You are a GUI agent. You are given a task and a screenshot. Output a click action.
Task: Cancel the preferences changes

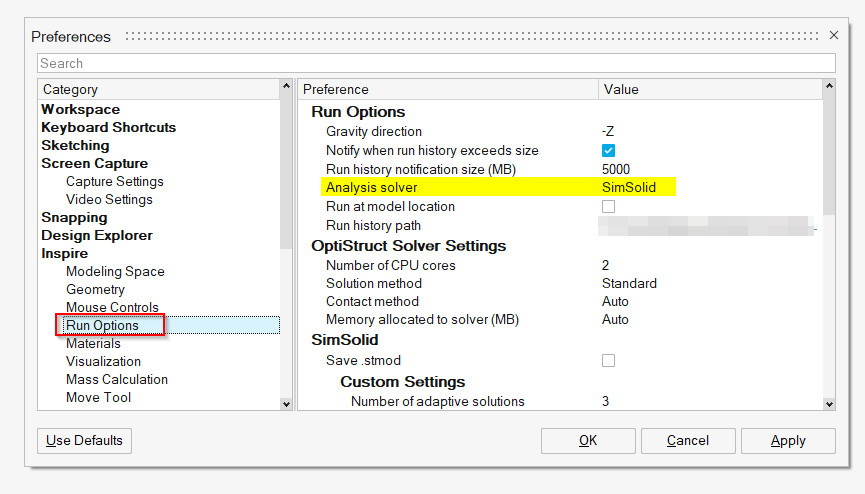click(x=688, y=440)
